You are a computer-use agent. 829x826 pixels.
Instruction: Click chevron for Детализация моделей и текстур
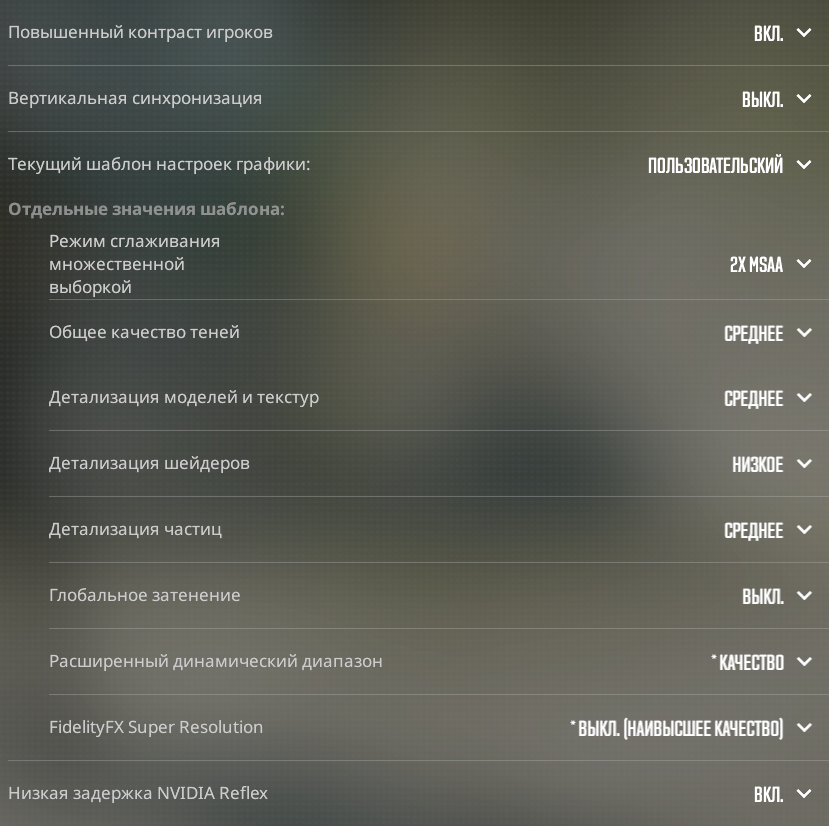coord(804,398)
